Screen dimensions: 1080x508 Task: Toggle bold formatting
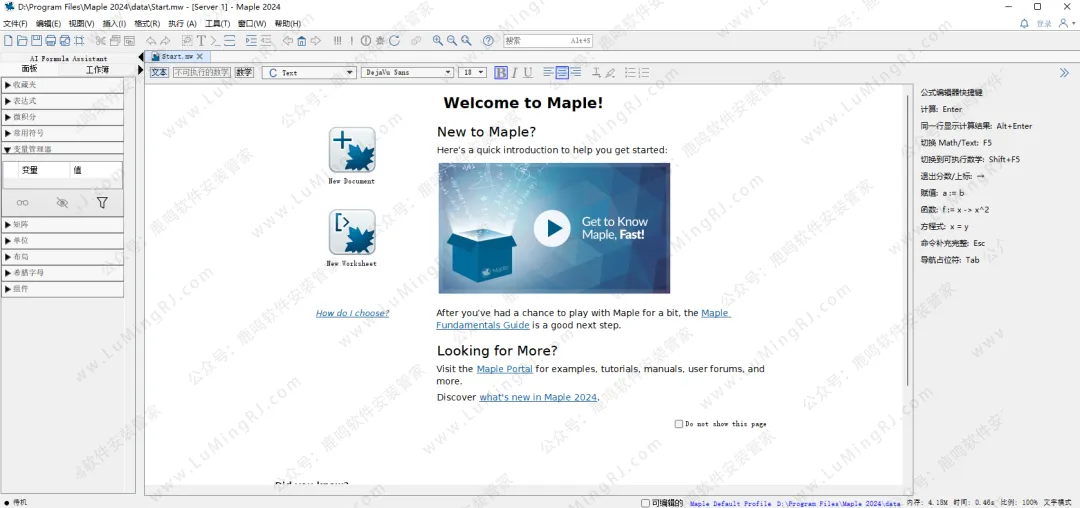coord(501,72)
